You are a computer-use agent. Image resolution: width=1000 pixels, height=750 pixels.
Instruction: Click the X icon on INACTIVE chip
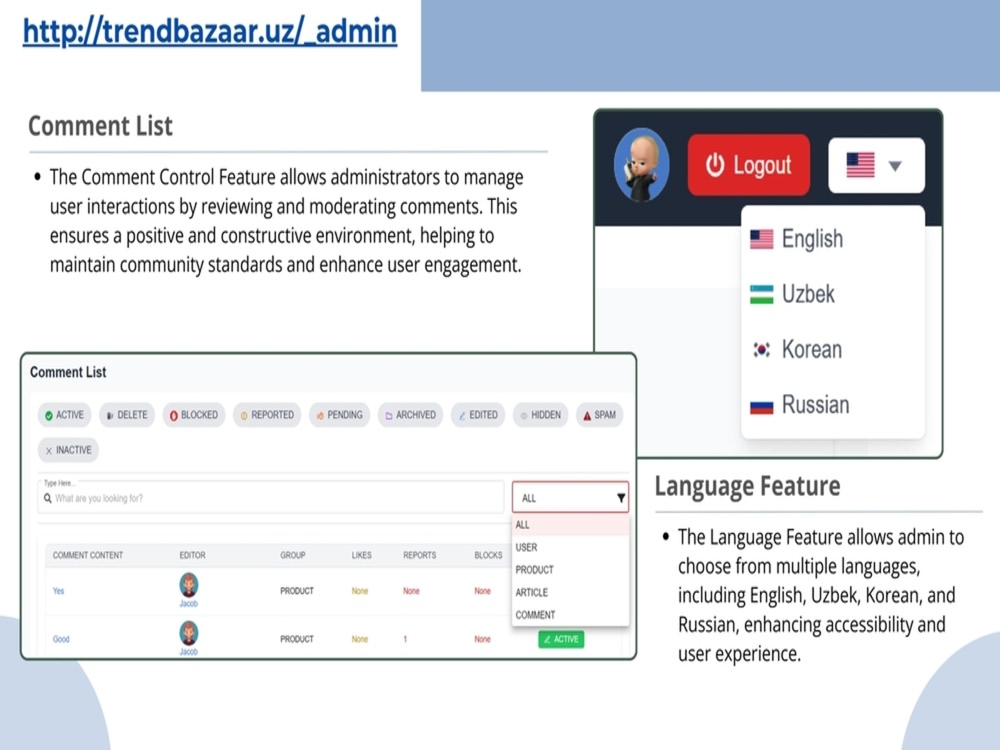48,451
